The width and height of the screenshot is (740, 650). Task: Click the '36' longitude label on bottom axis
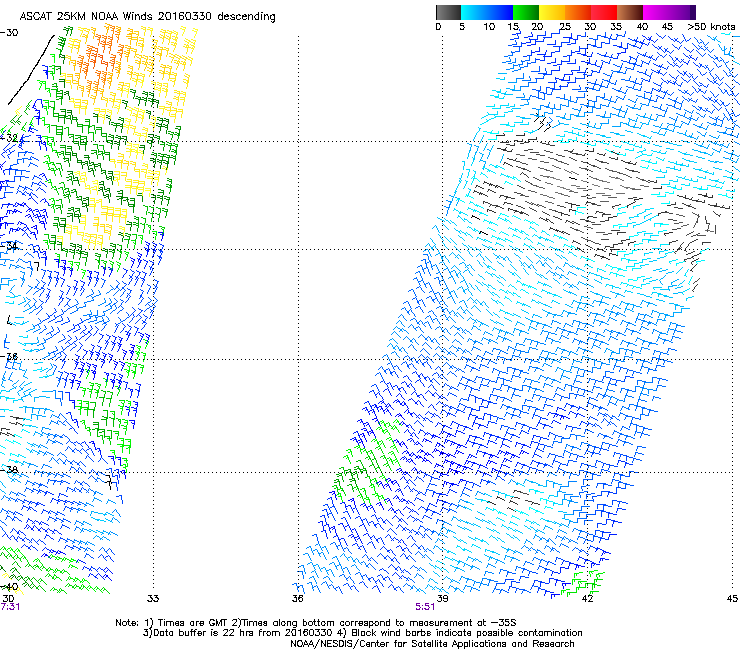click(297, 599)
